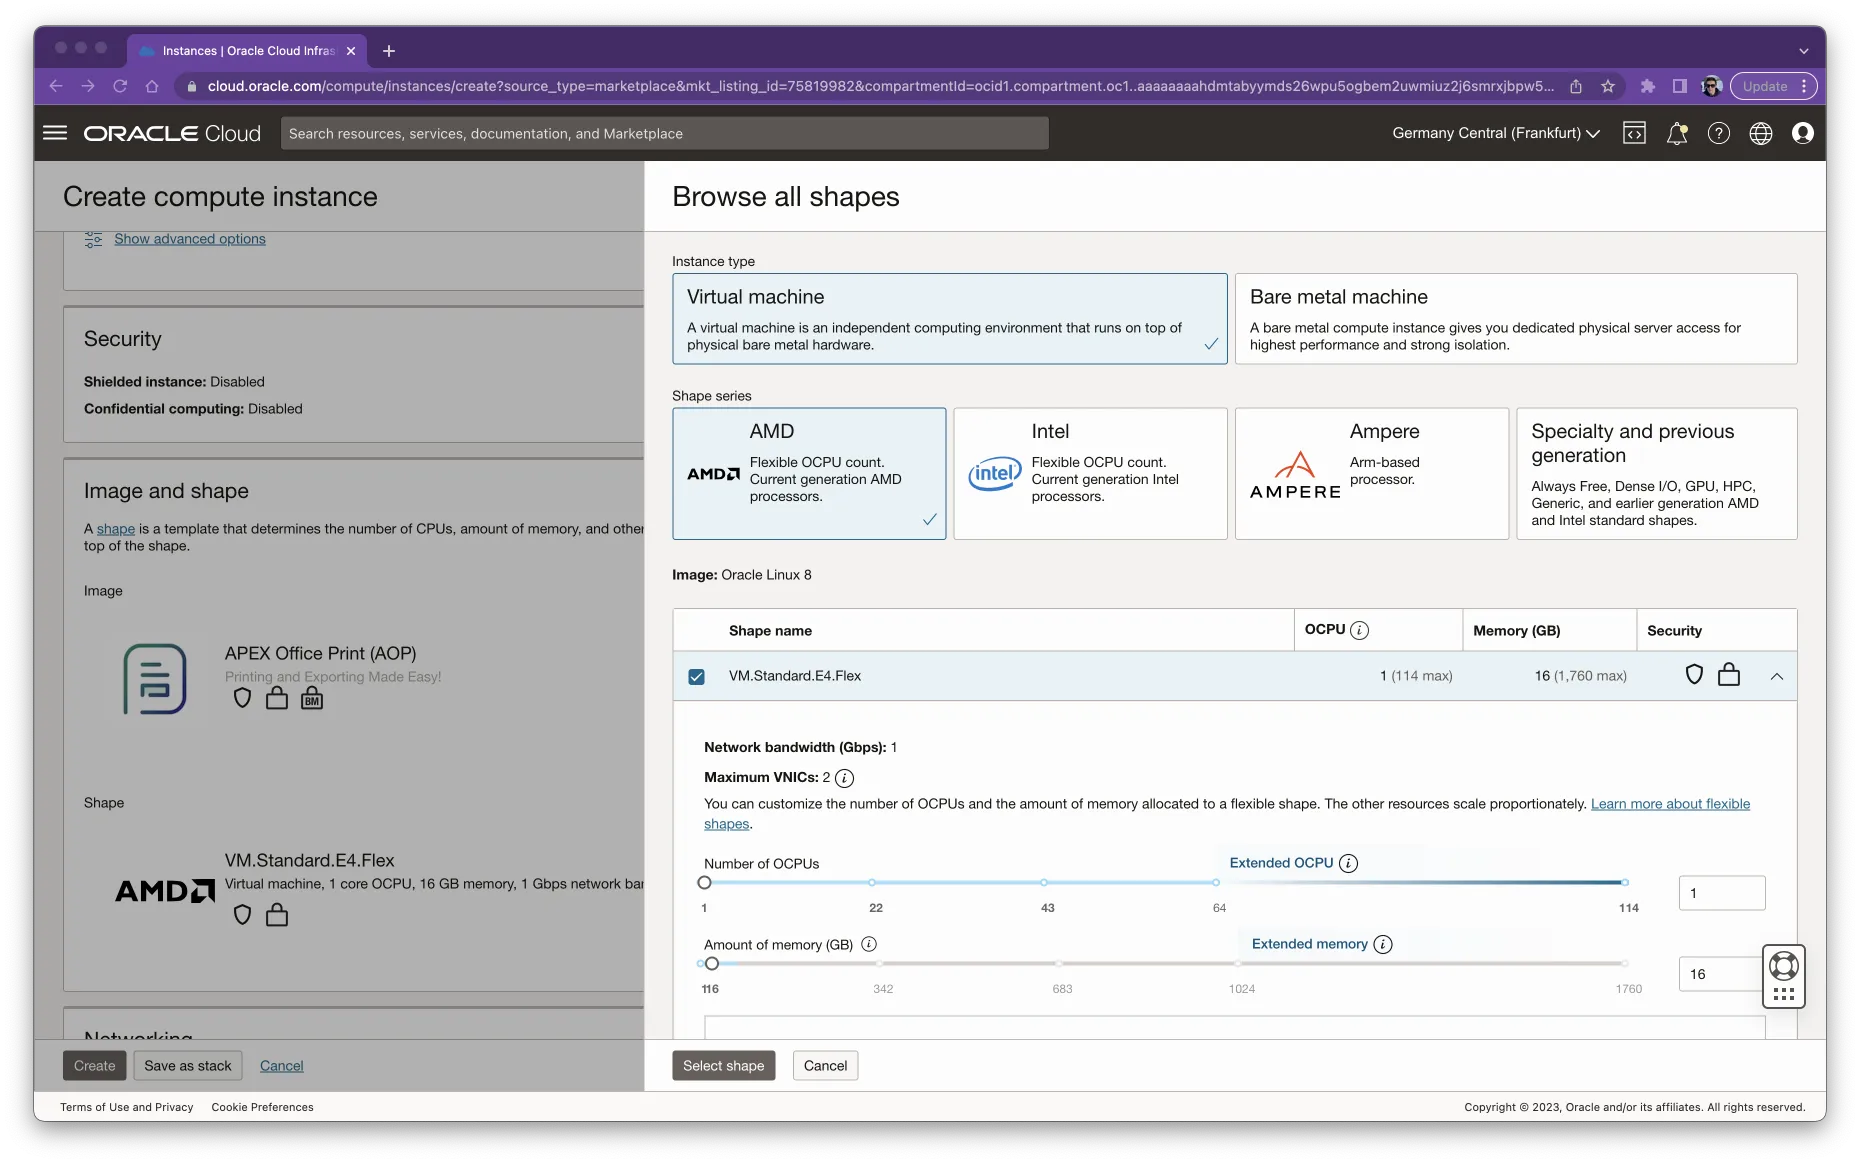Image resolution: width=1860 pixels, height=1163 pixels.
Task: Click Save as stack button
Action: click(188, 1066)
